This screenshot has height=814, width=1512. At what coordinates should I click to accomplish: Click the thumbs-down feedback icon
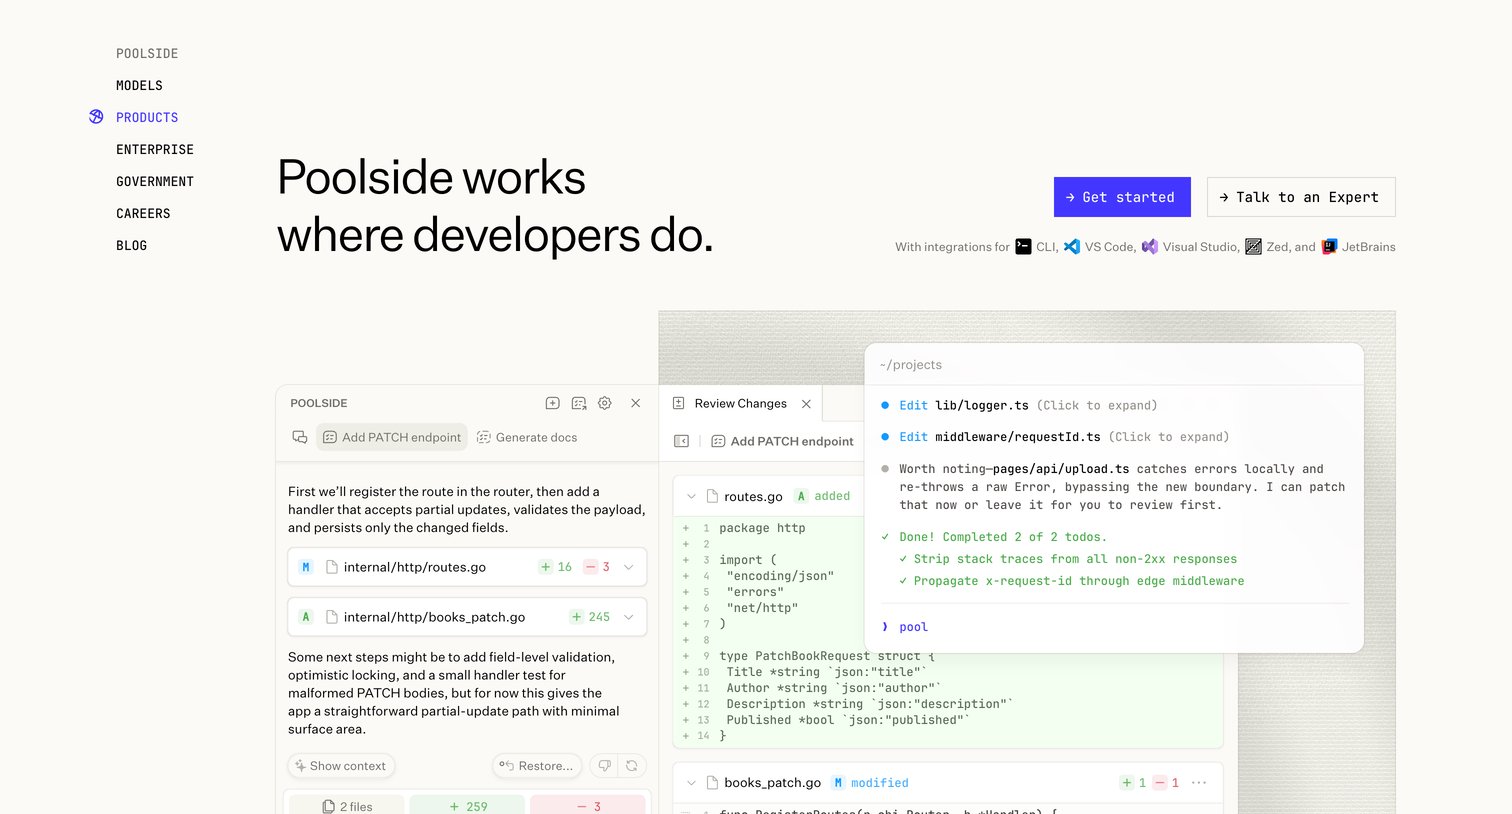(604, 766)
